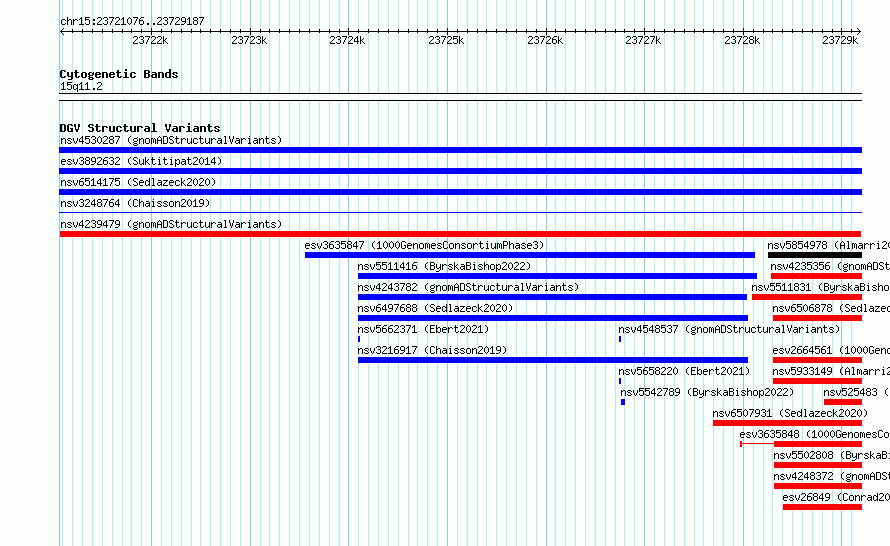The width and height of the screenshot is (890, 546).
Task: Open esv26849 (Conrad) label
Action: pos(836,497)
